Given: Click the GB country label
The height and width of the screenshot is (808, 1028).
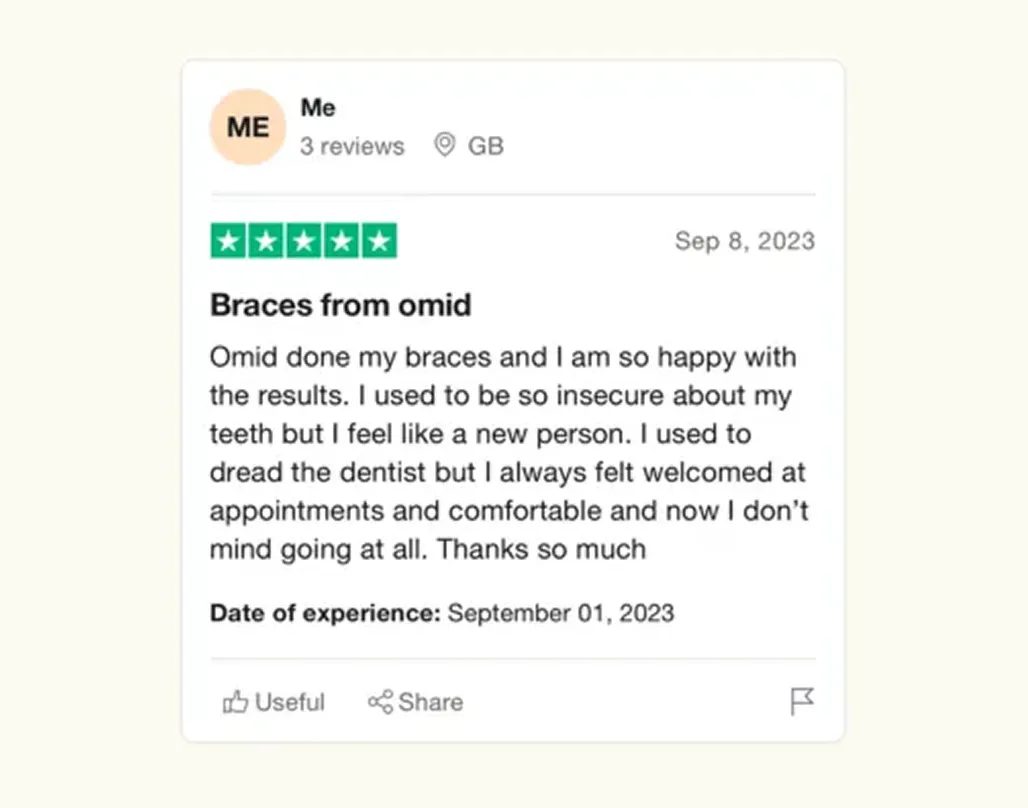Looking at the screenshot, I should (x=486, y=146).
